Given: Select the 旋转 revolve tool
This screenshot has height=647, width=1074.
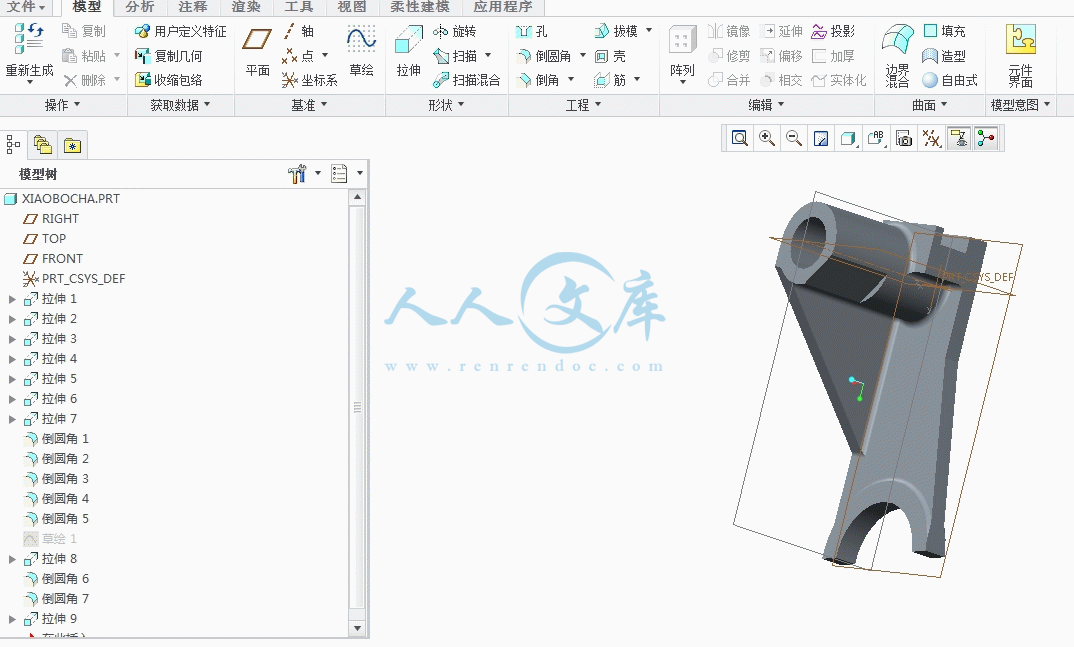Looking at the screenshot, I should point(455,31).
